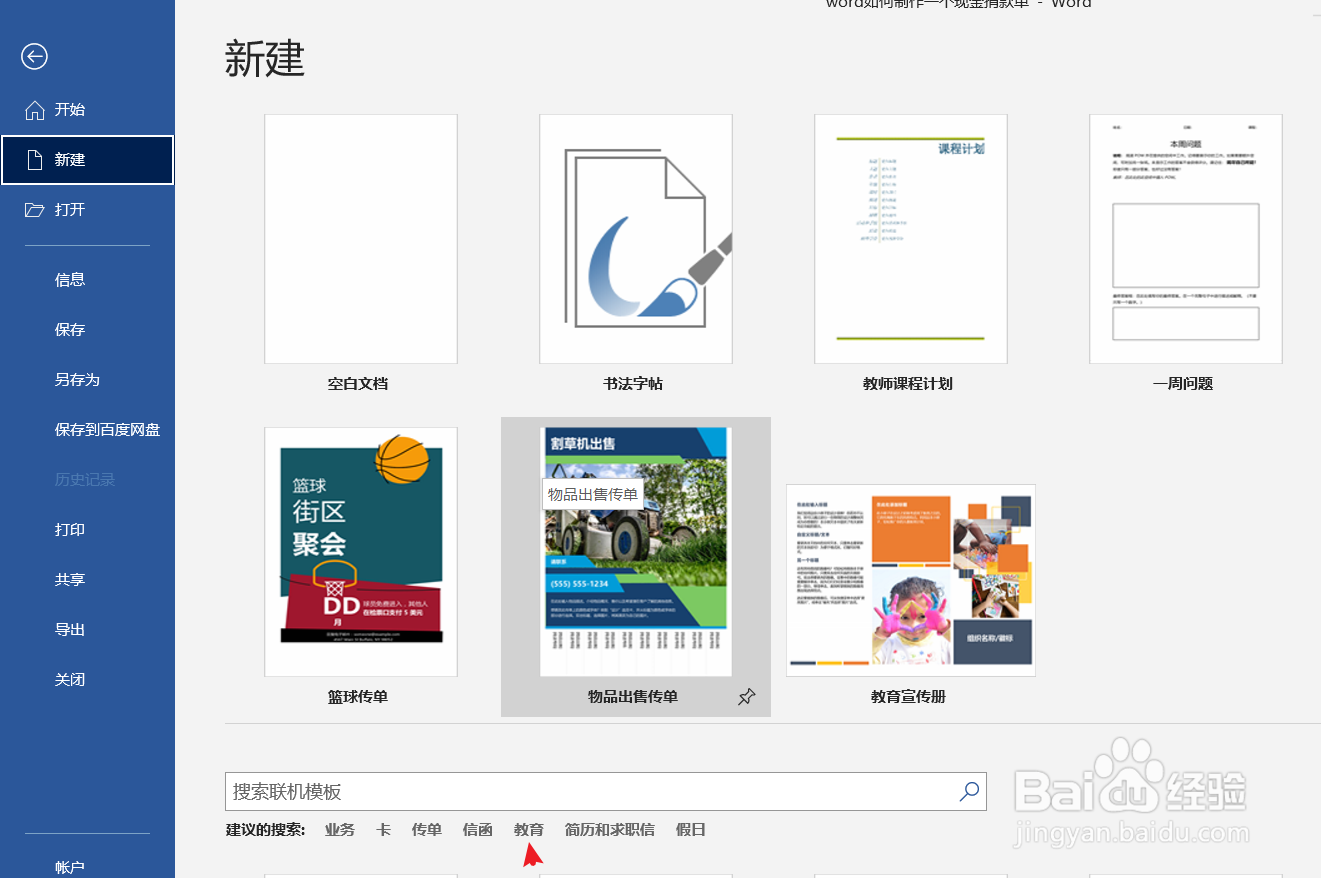Viewport: 1321px width, 878px height.
Task: Select the 教师课程计划 template
Action: (x=910, y=238)
